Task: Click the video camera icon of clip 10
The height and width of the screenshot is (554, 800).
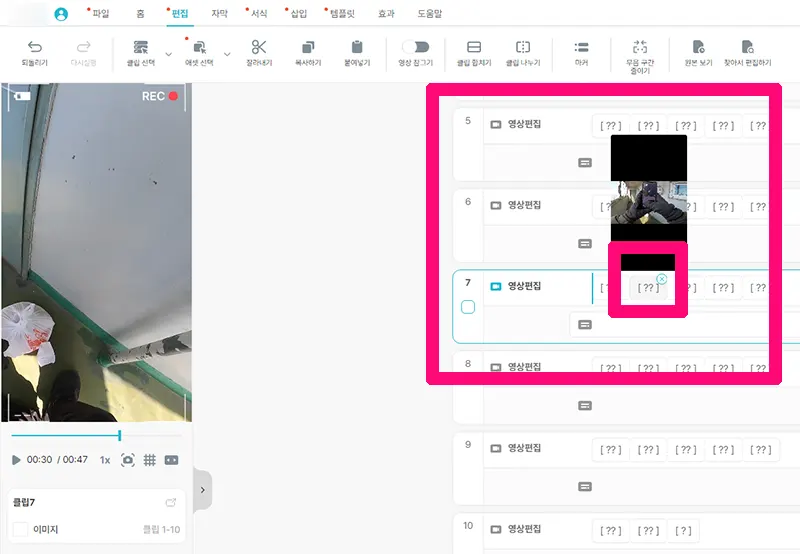Action: coord(495,530)
